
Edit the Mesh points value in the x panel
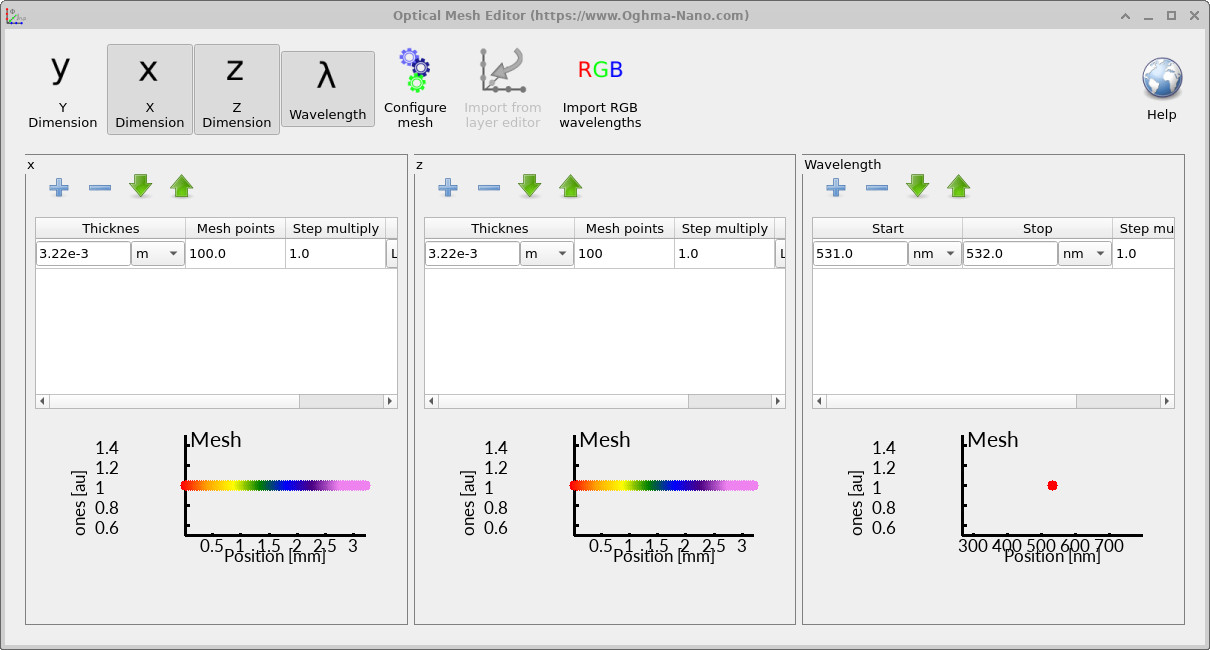234,253
